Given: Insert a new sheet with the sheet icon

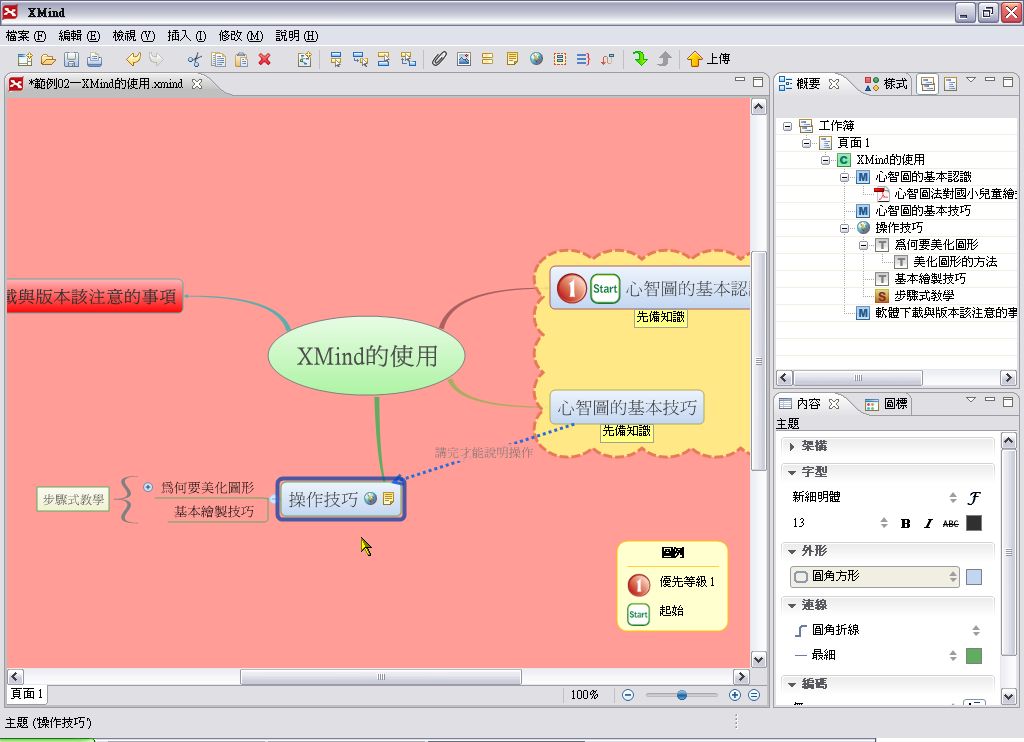Looking at the screenshot, I should point(304,59).
